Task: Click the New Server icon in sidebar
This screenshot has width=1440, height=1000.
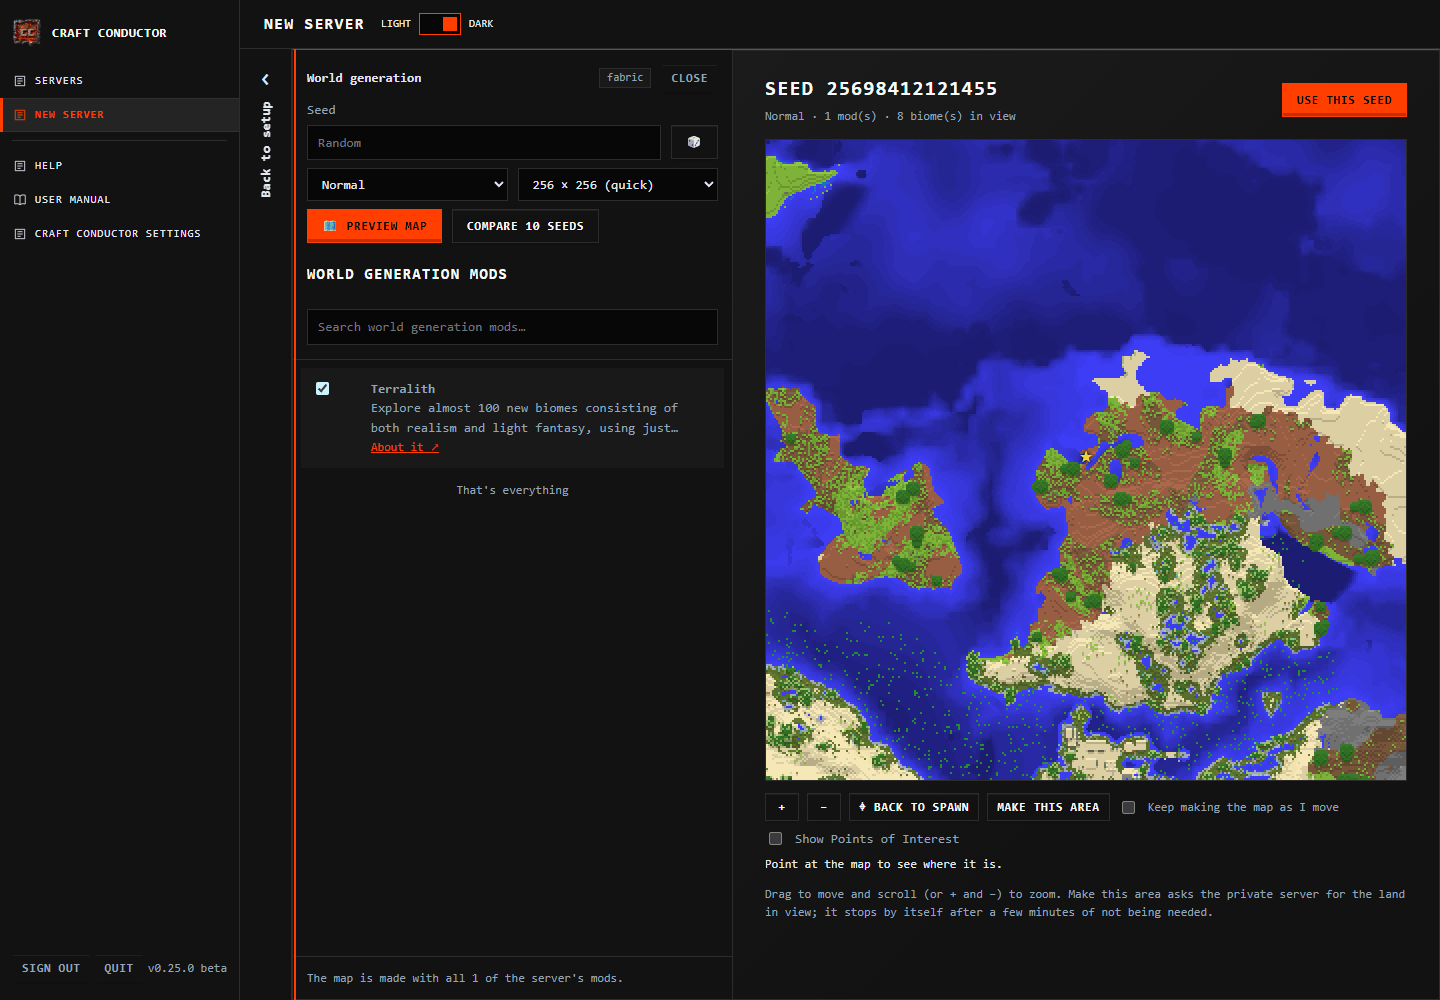Action: click(x=20, y=115)
